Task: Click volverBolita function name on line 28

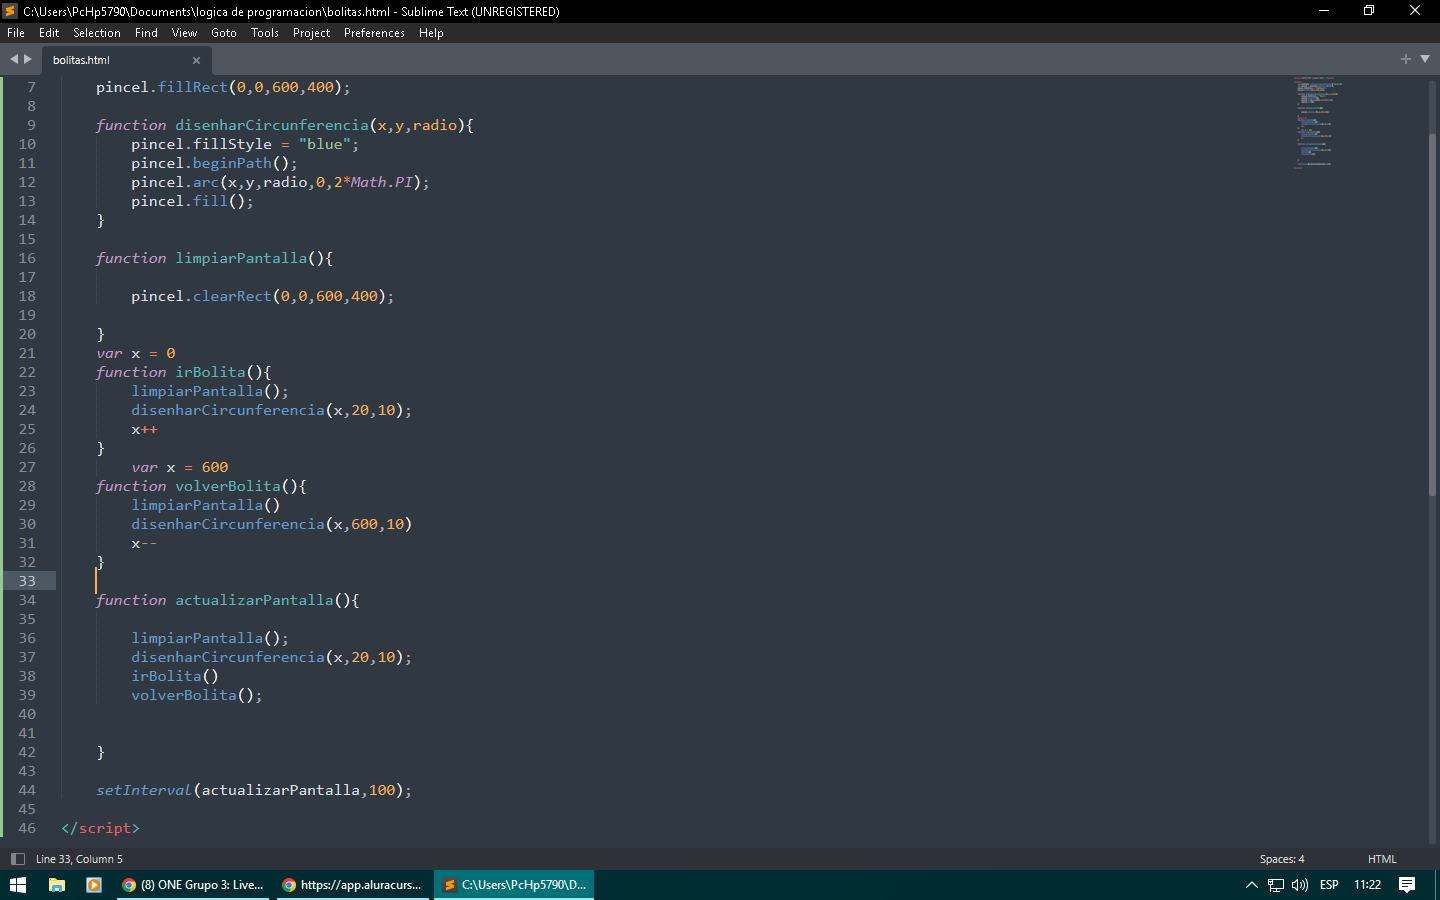Action: click(x=228, y=486)
